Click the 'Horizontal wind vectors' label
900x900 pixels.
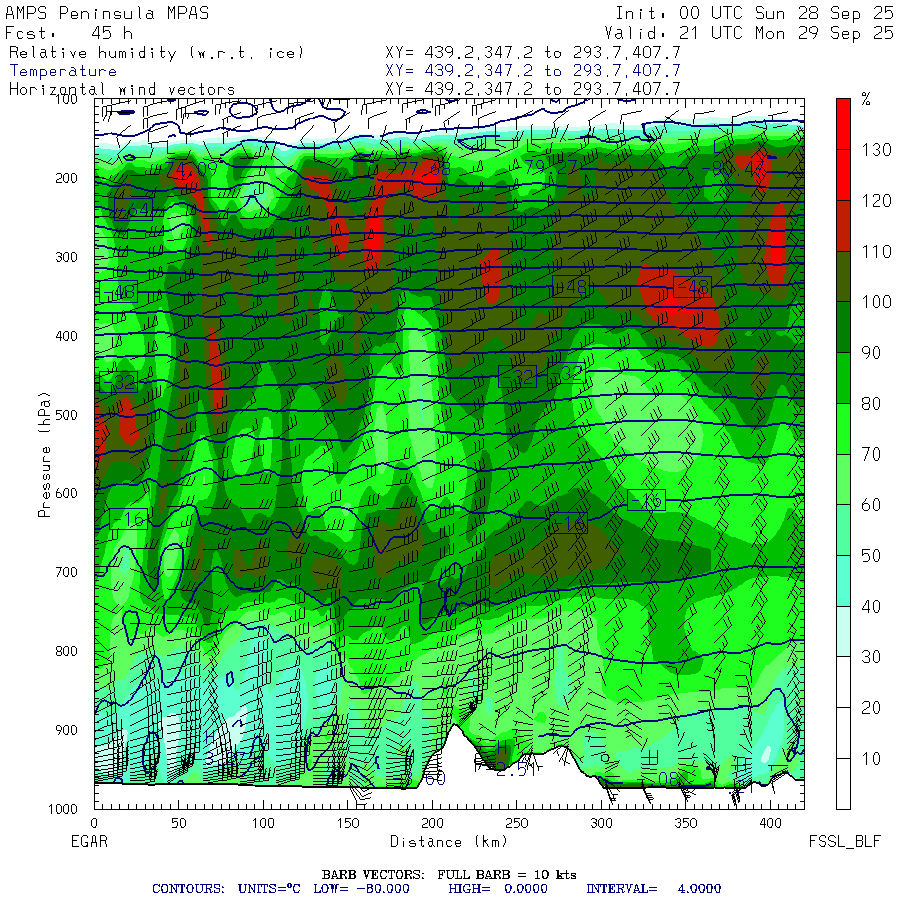pos(122,89)
